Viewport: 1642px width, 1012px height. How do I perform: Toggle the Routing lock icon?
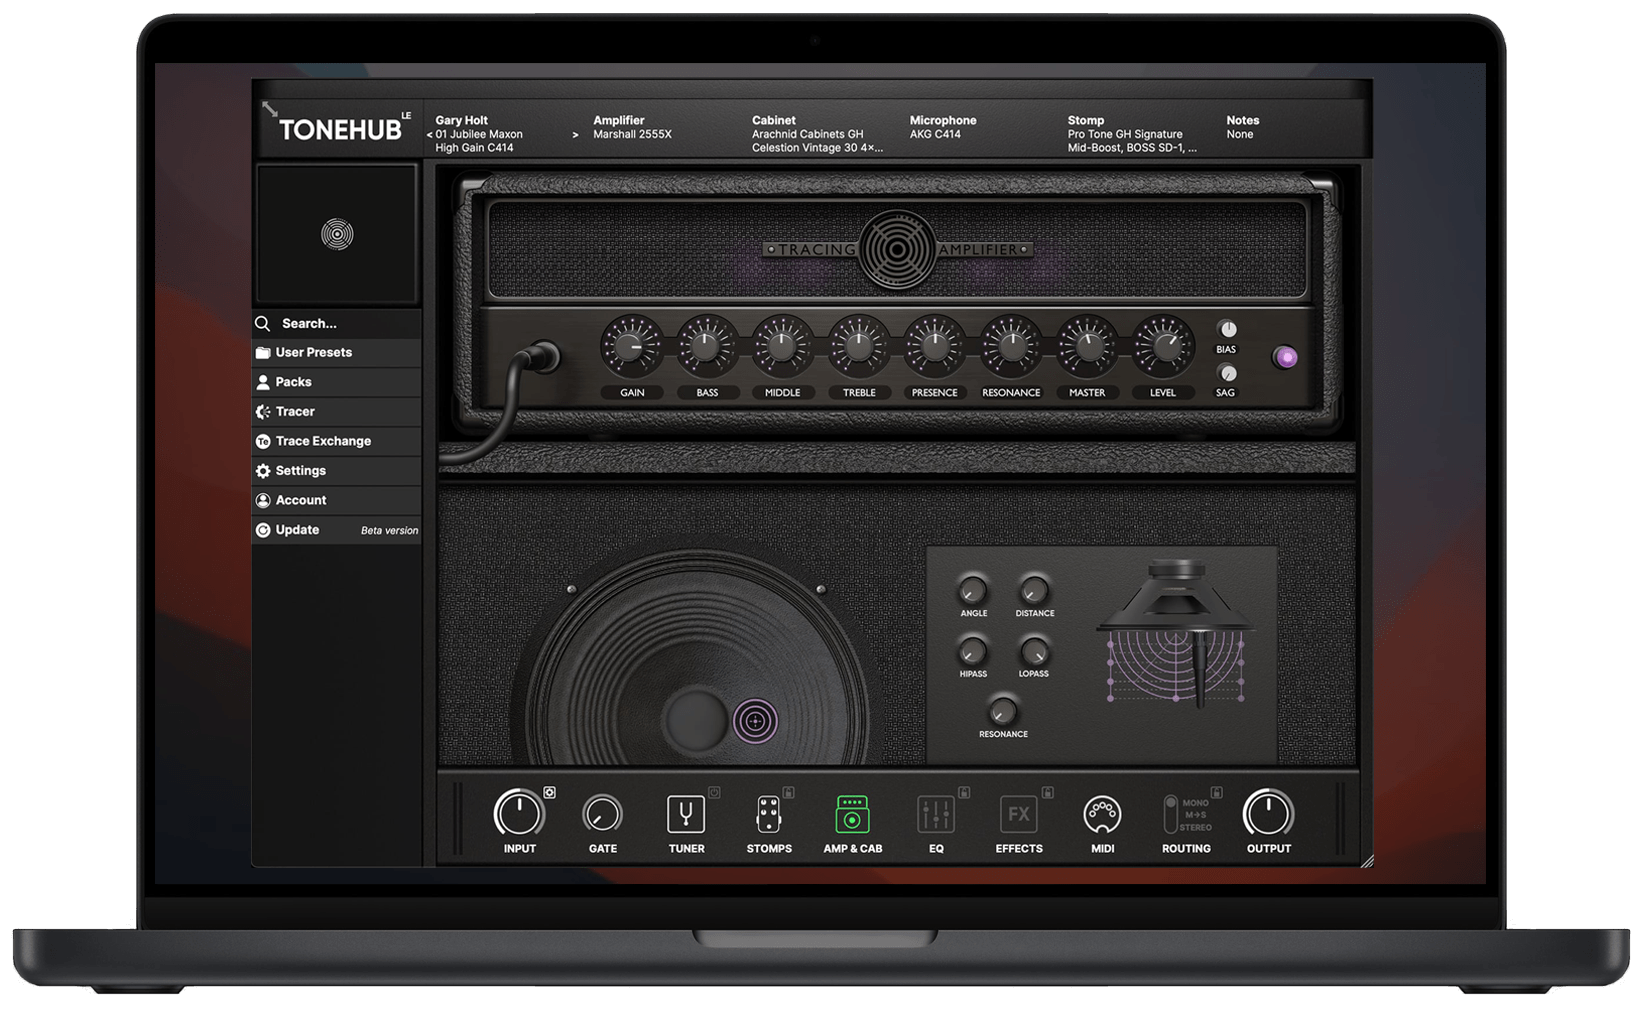[1216, 792]
